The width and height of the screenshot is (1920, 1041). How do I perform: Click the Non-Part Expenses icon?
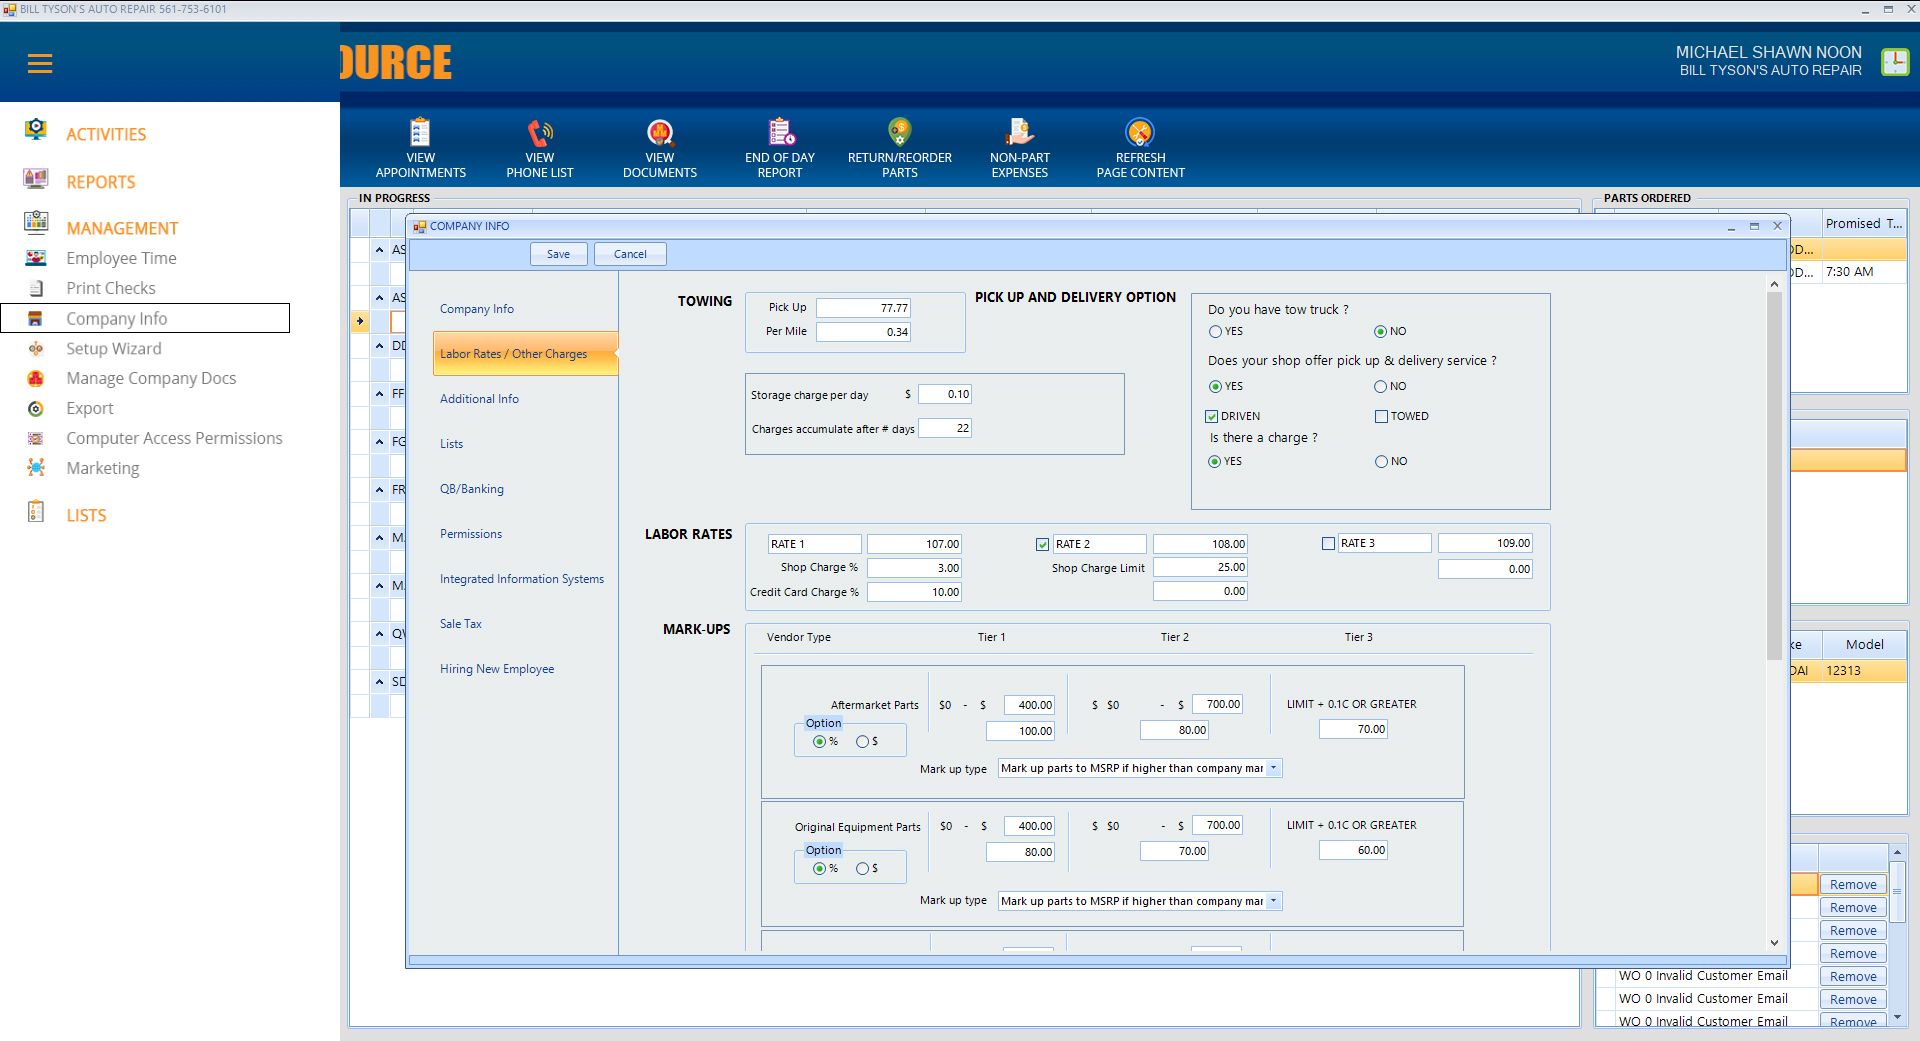(1019, 133)
